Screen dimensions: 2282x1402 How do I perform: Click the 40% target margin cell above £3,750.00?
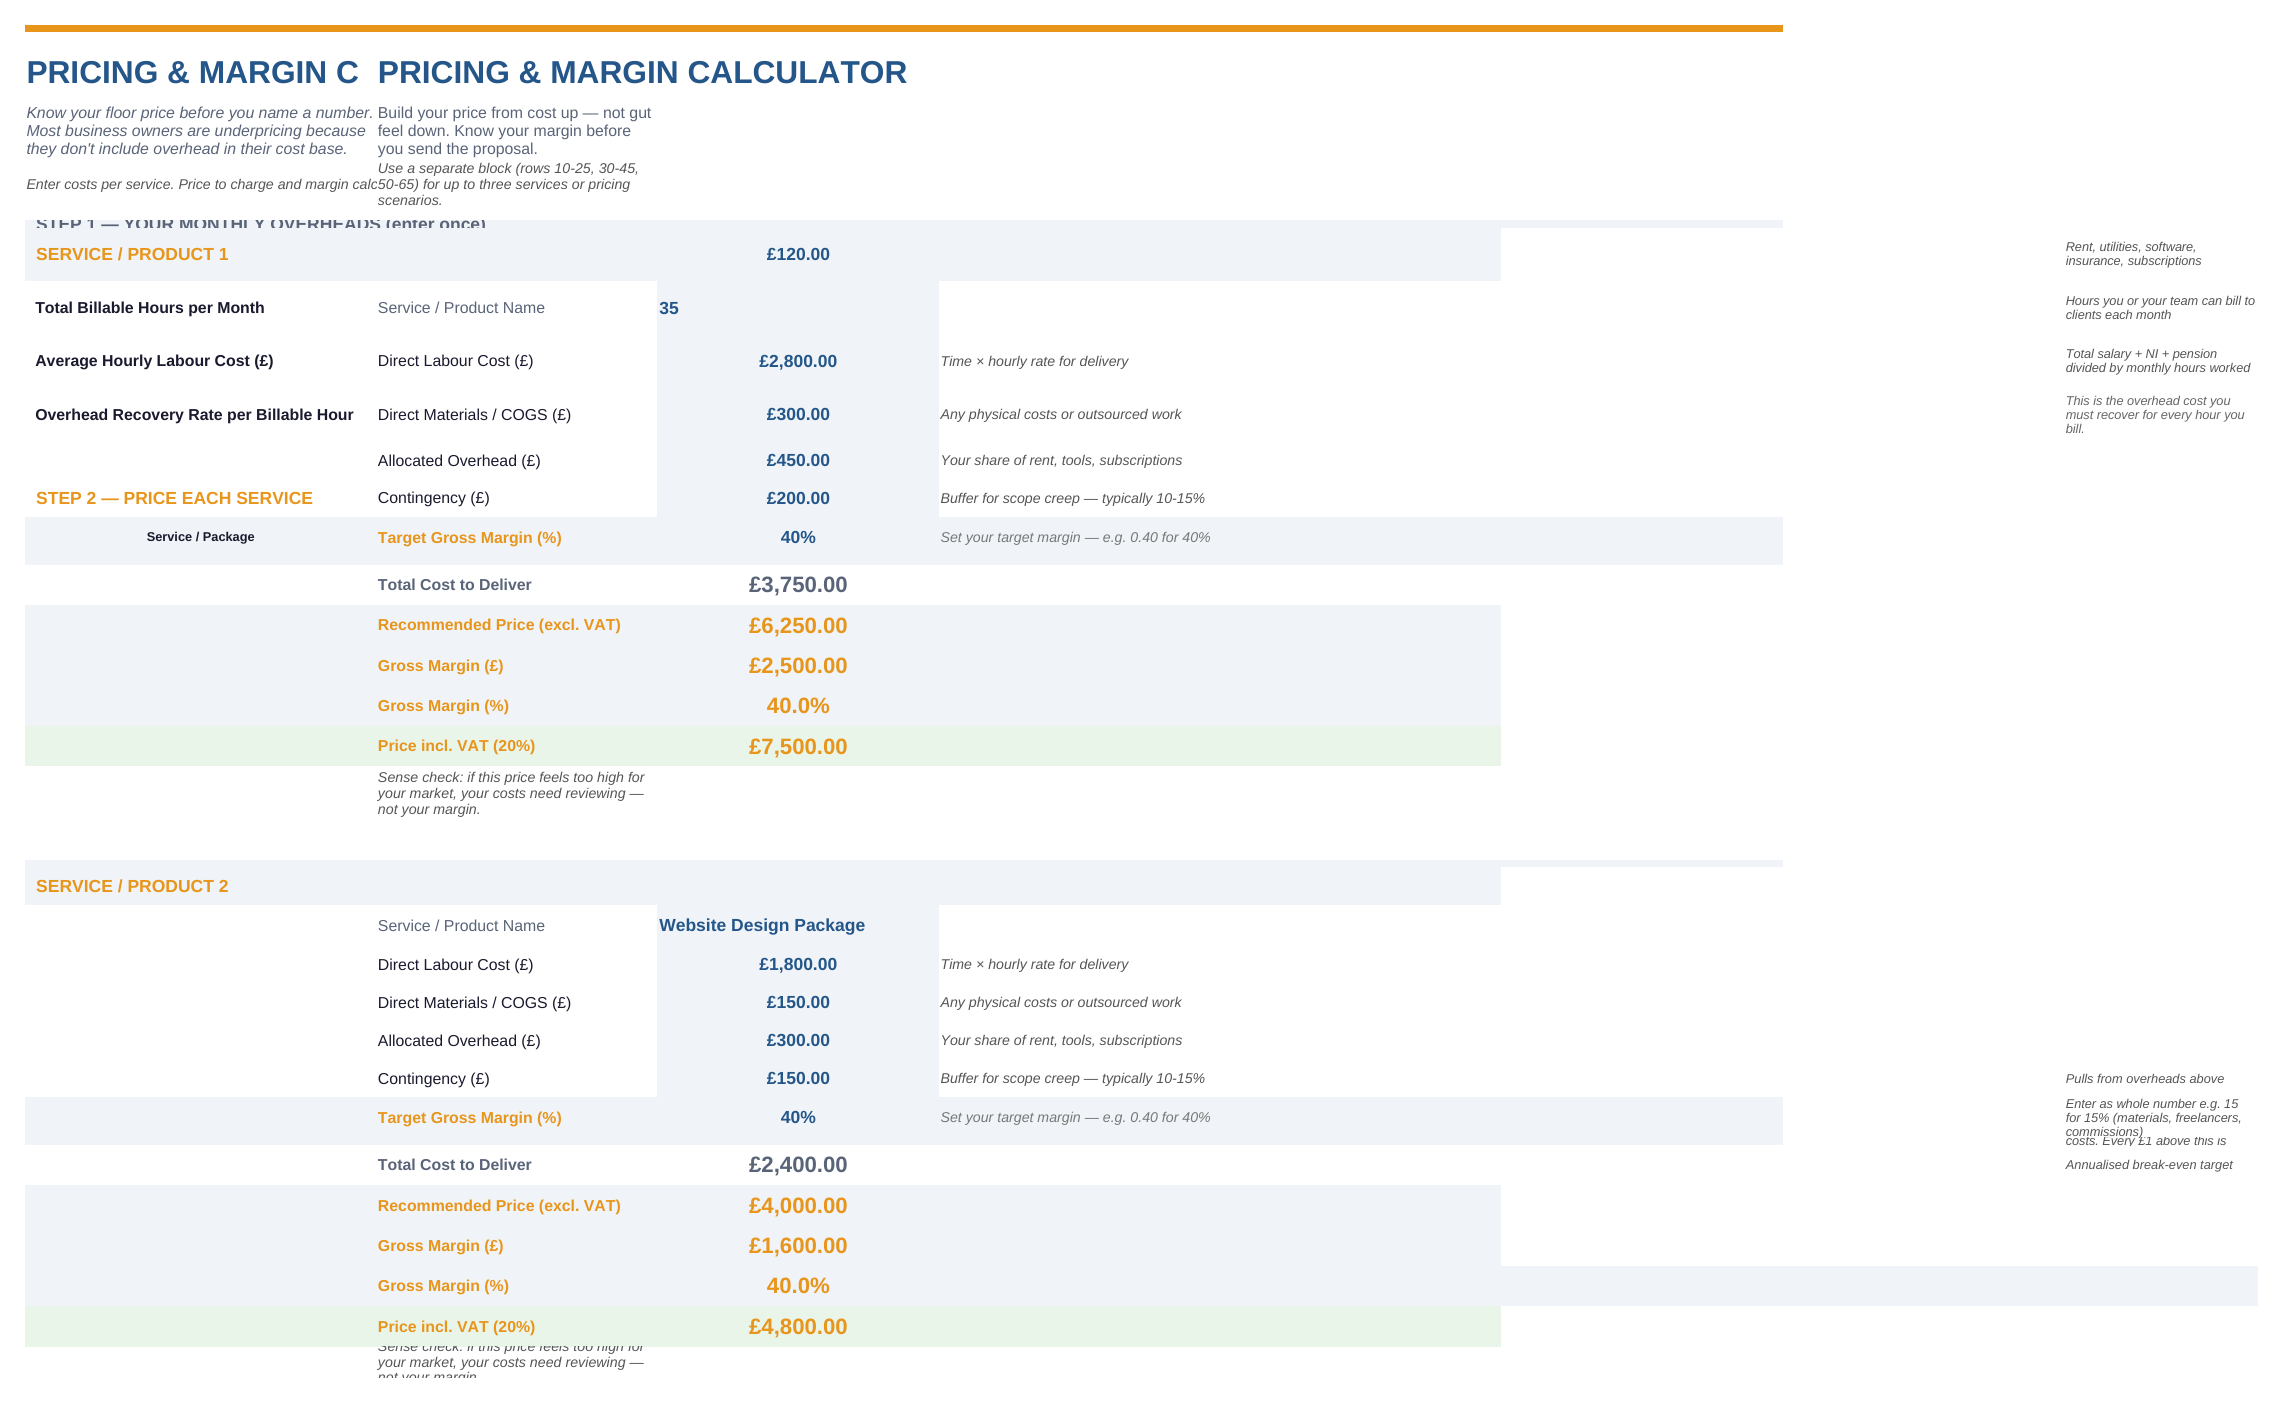(798, 537)
